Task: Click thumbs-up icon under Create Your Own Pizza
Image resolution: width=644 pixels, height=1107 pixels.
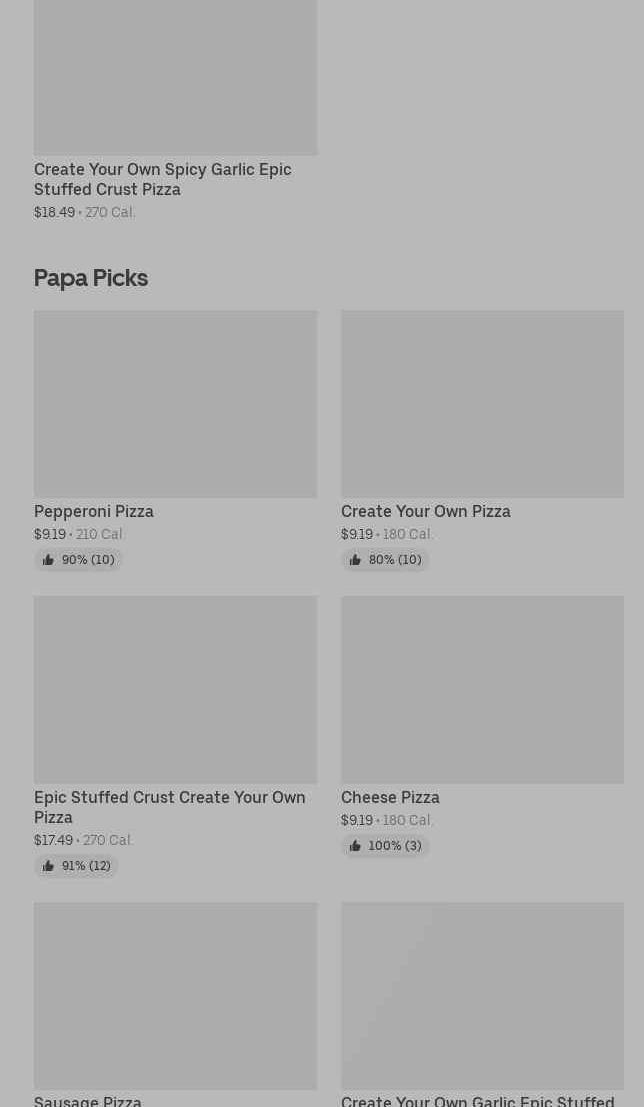Action: (355, 560)
